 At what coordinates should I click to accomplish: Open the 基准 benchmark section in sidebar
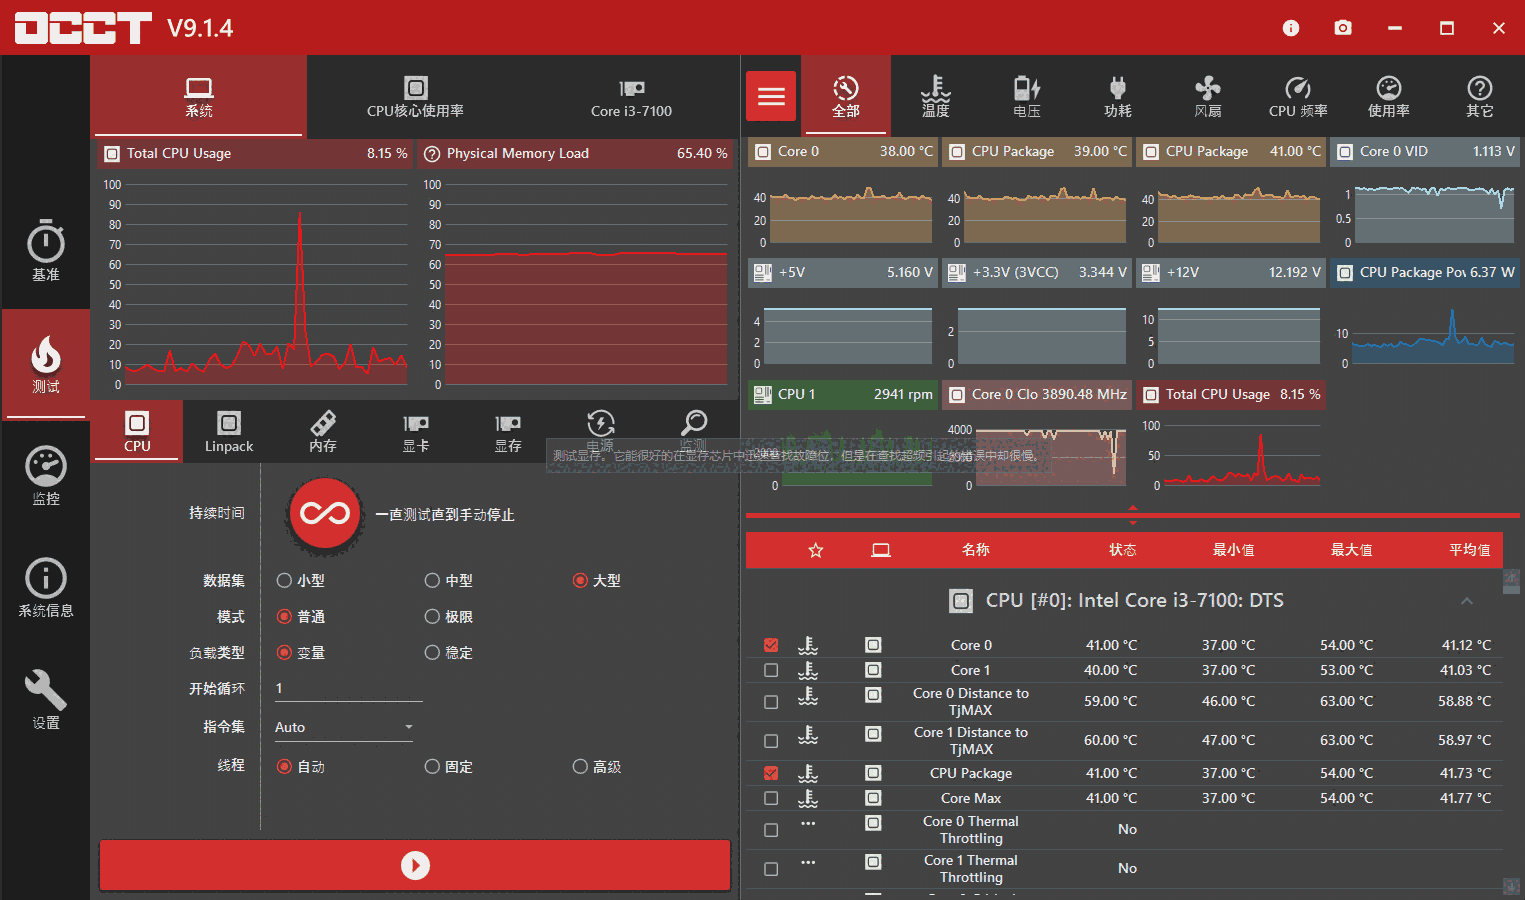(45, 250)
